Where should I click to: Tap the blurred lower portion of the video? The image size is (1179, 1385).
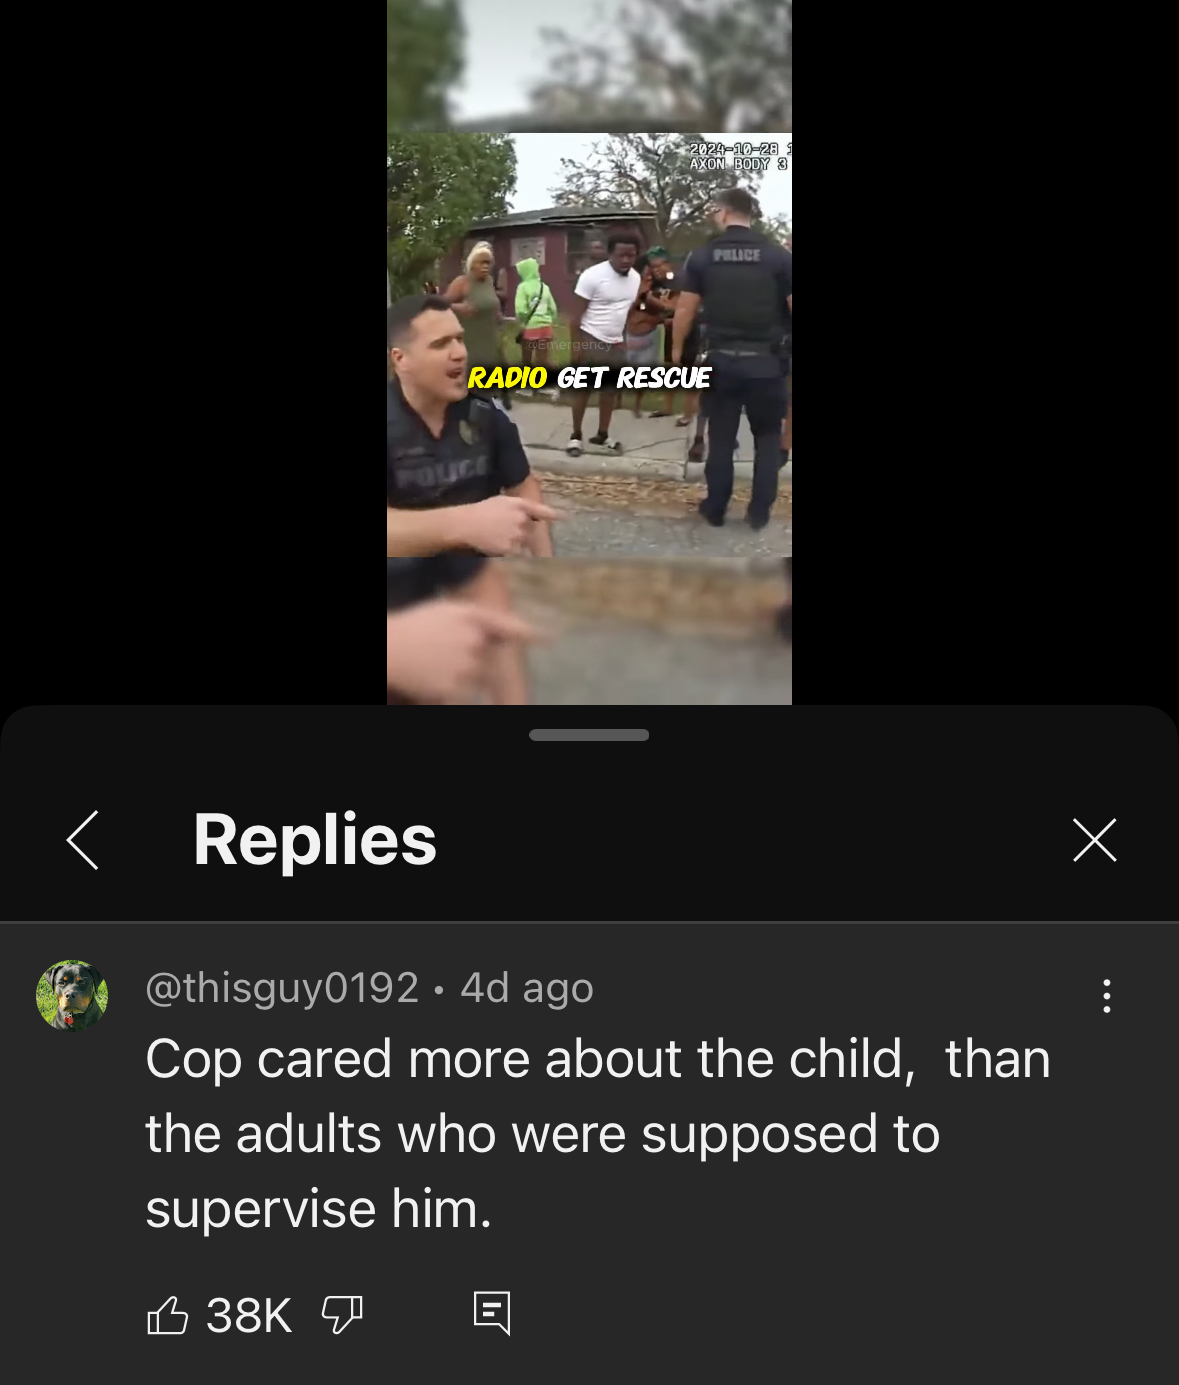tap(589, 631)
